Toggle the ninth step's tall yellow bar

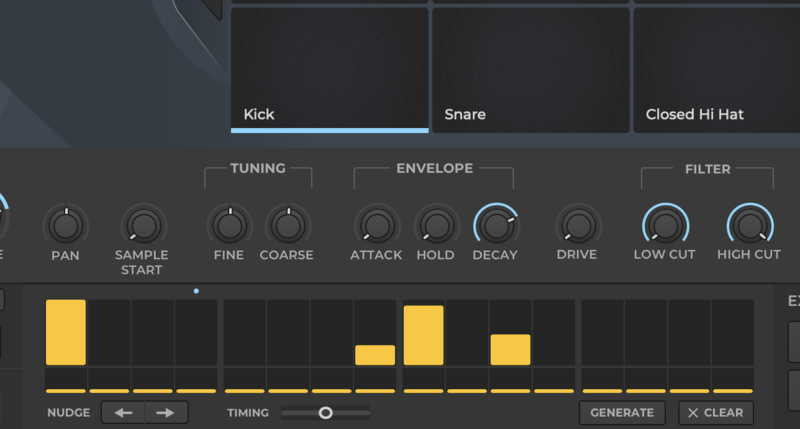[423, 335]
